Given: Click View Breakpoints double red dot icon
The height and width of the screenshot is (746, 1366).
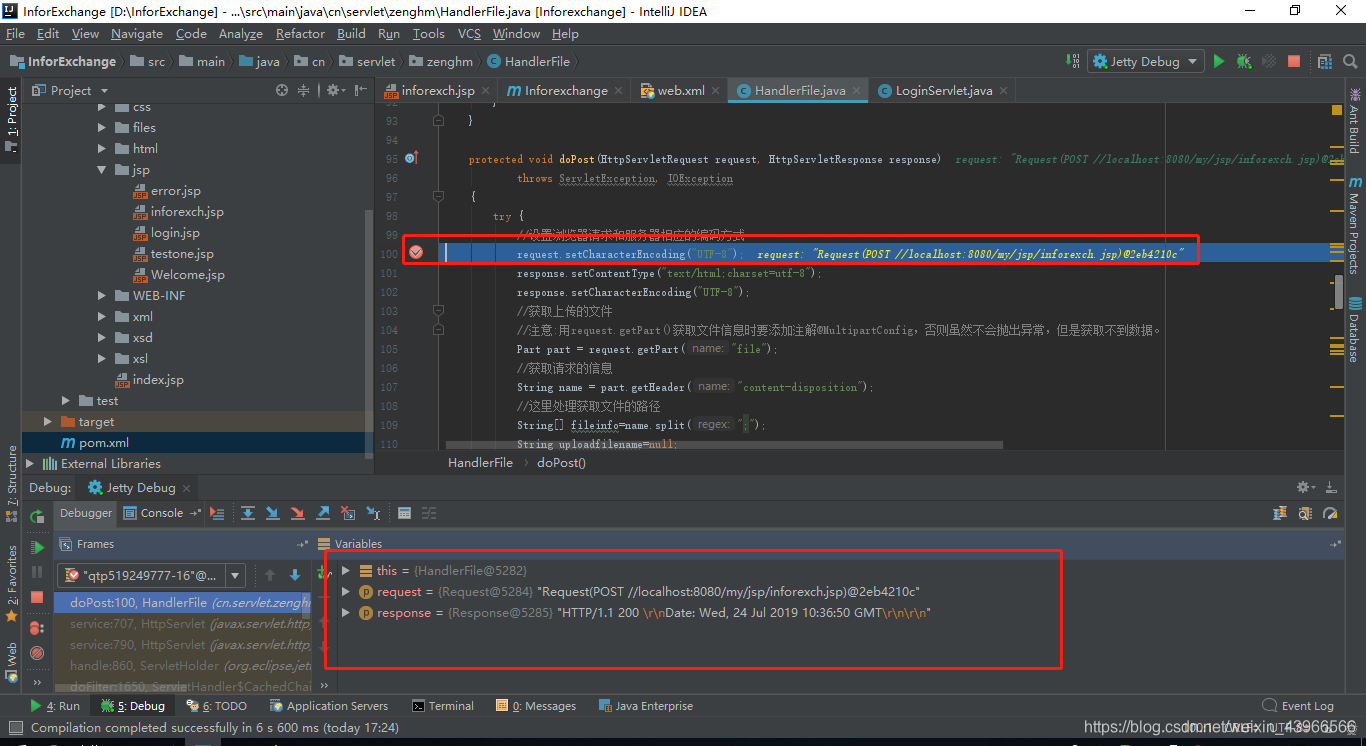Looking at the screenshot, I should [x=37, y=628].
